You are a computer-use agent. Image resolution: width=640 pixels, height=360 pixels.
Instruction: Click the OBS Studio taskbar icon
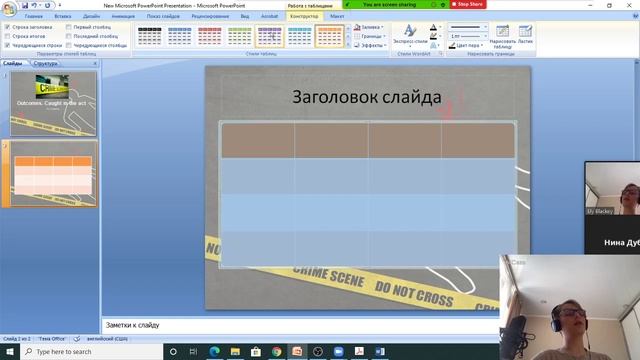tap(318, 351)
